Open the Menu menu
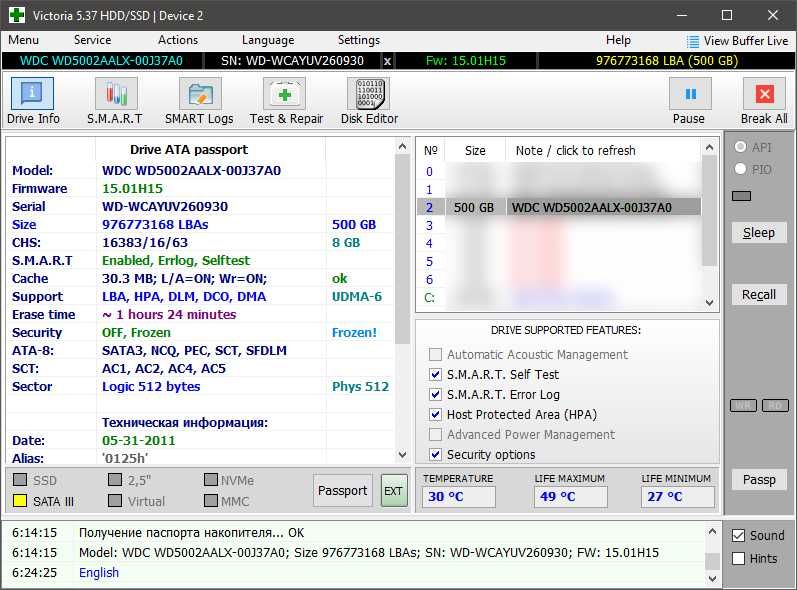The width and height of the screenshot is (797, 590). tap(23, 40)
